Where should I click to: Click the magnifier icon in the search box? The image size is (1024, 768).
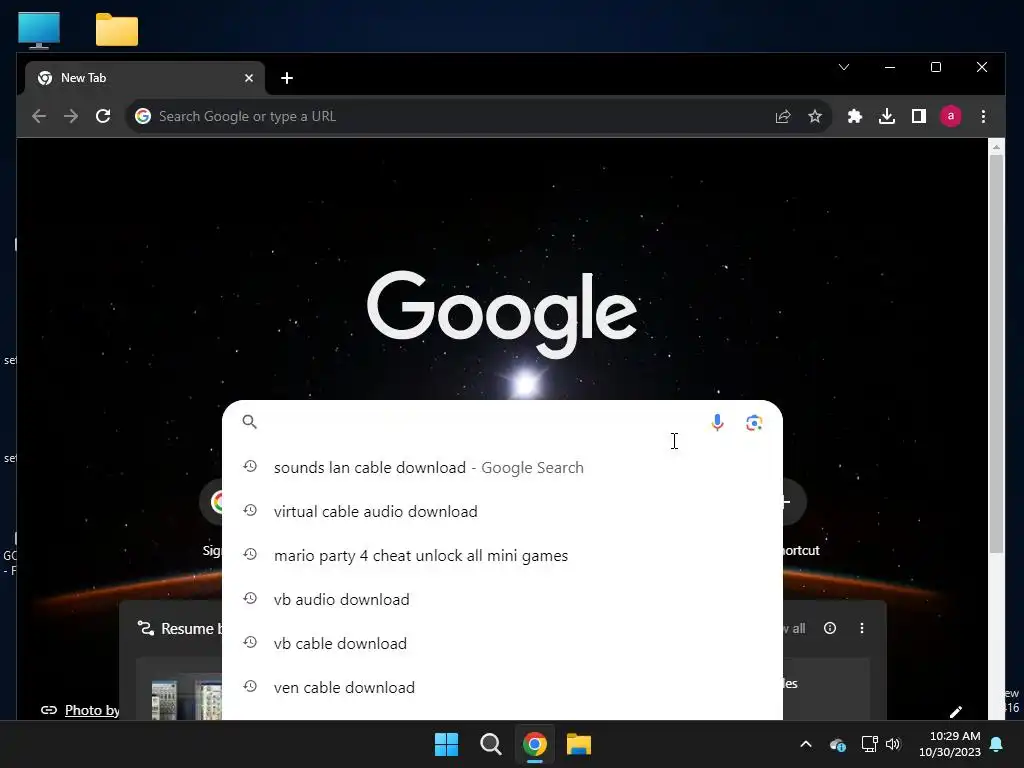[249, 422]
